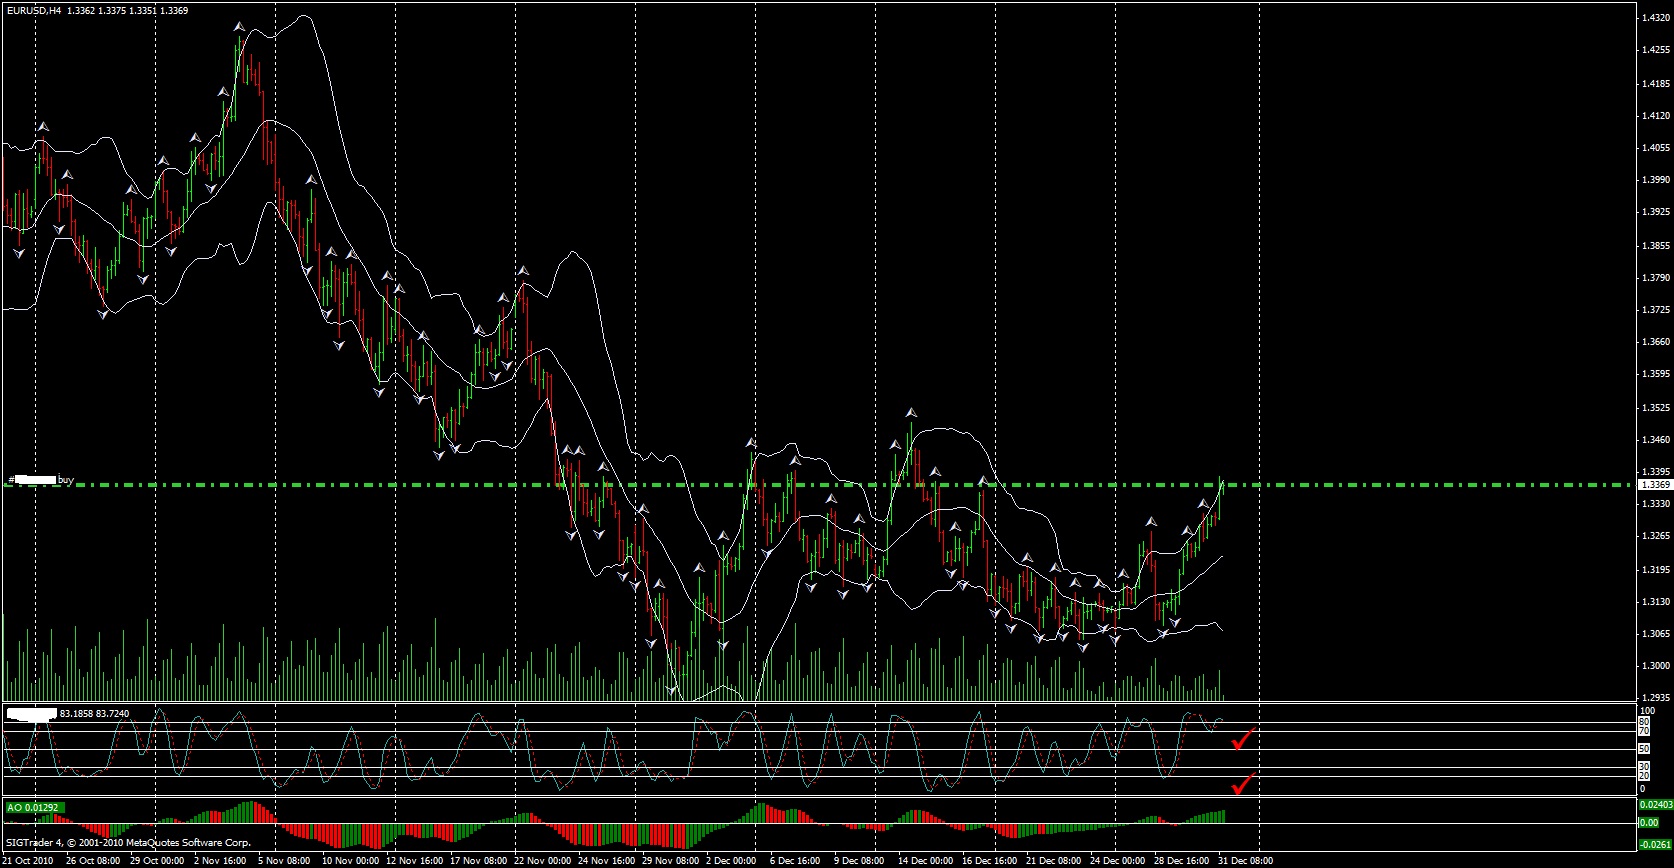Click time axis label 5 Nov 08:00

[x=282, y=860]
